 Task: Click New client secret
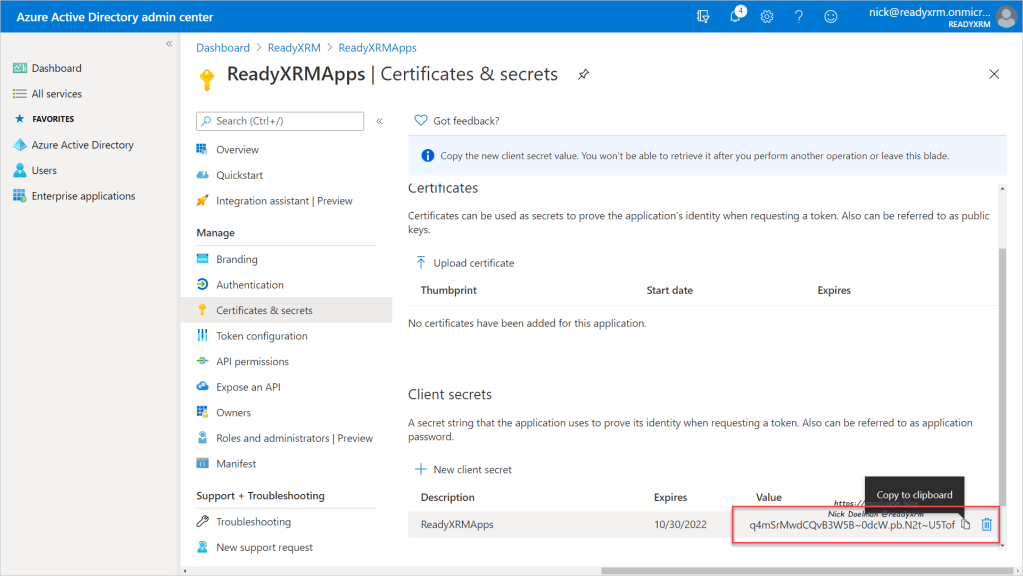point(464,469)
